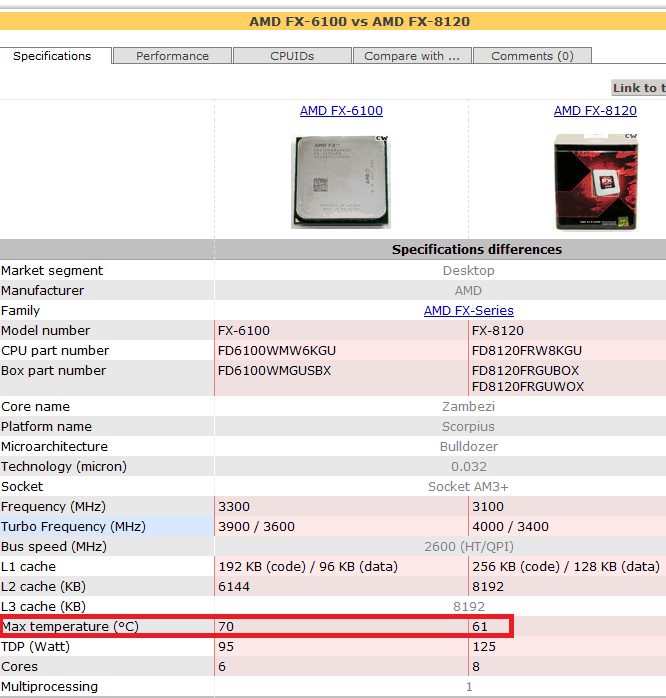This screenshot has width=666, height=698.
Task: Click the 70 max temperature value
Action: [226, 627]
